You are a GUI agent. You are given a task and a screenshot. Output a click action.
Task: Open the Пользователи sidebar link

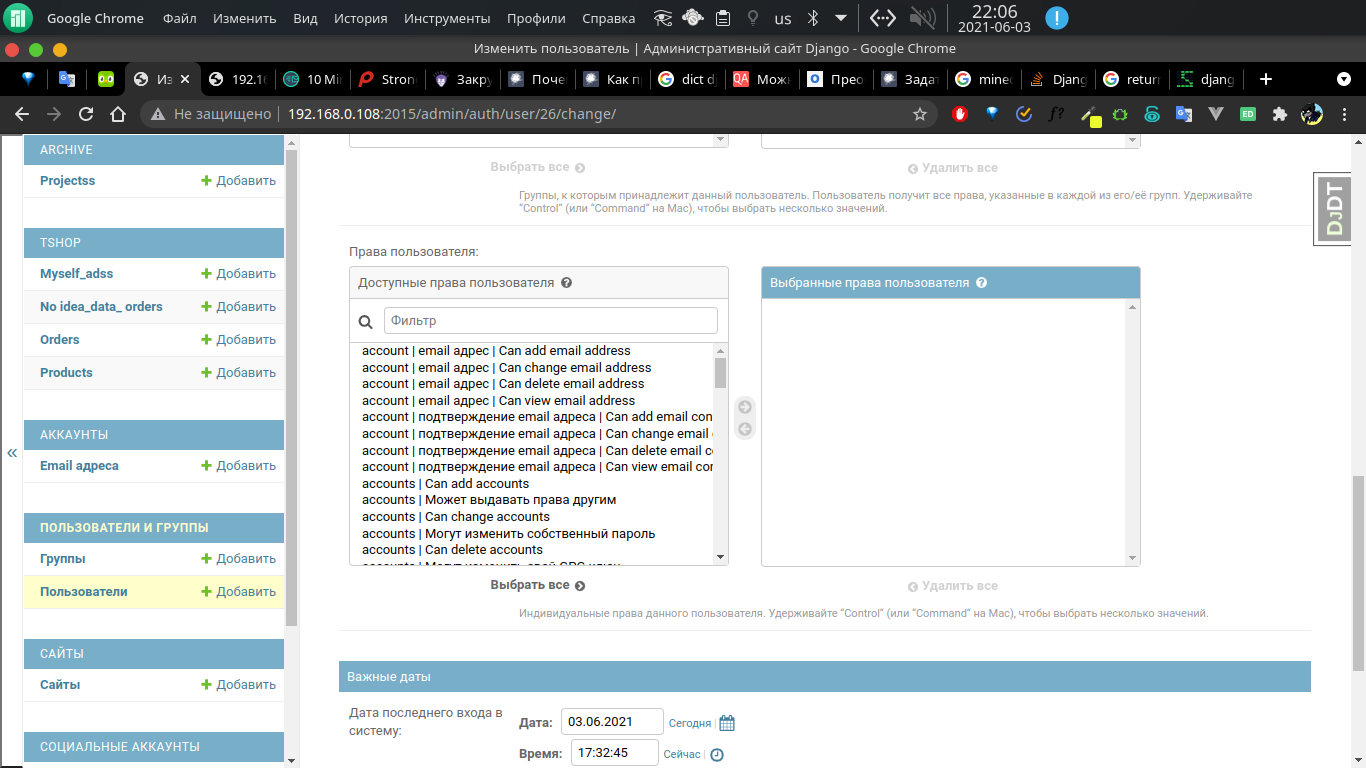point(84,592)
